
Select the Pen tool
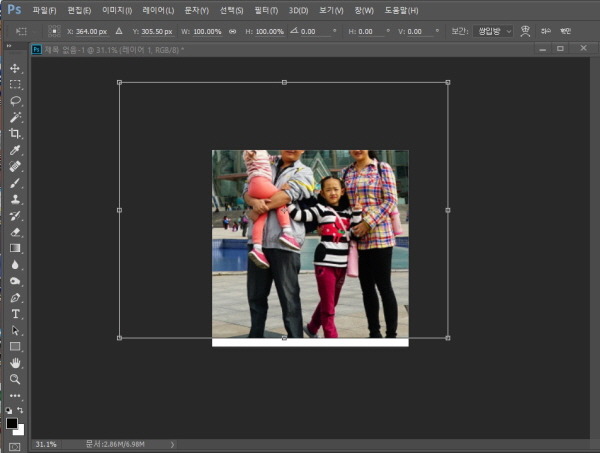pos(15,298)
